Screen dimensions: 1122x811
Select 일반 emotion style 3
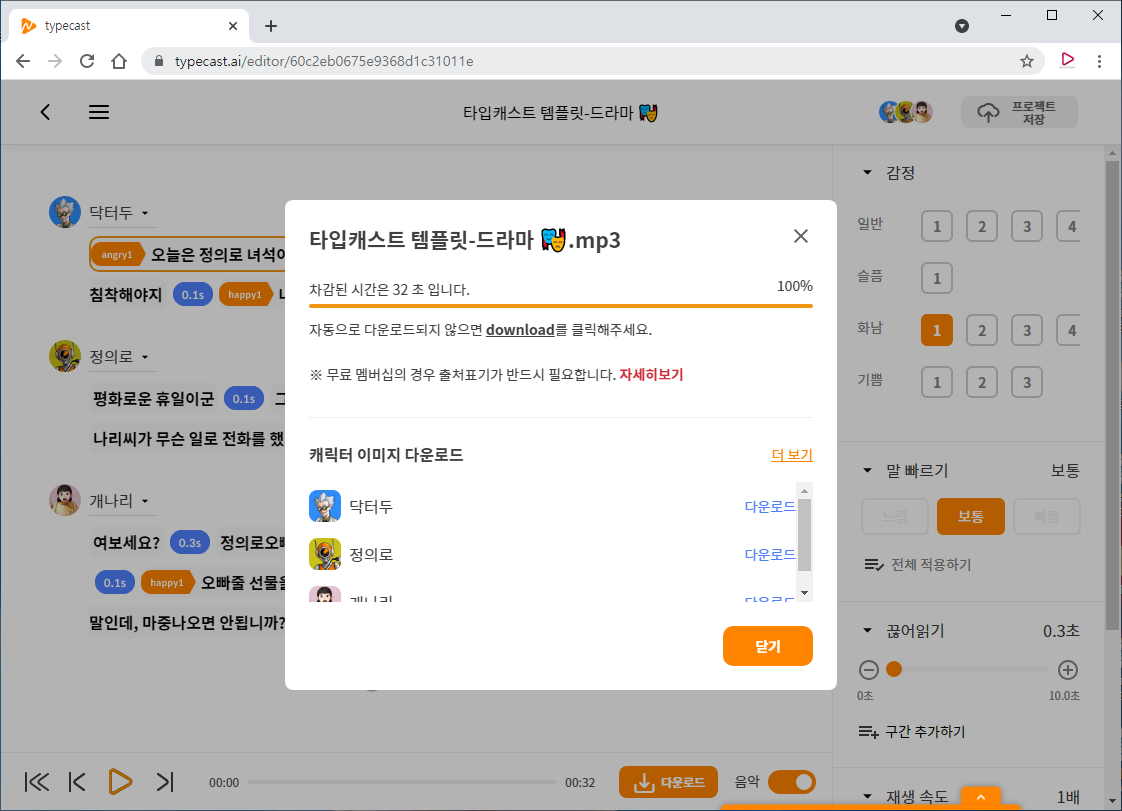tap(1027, 226)
